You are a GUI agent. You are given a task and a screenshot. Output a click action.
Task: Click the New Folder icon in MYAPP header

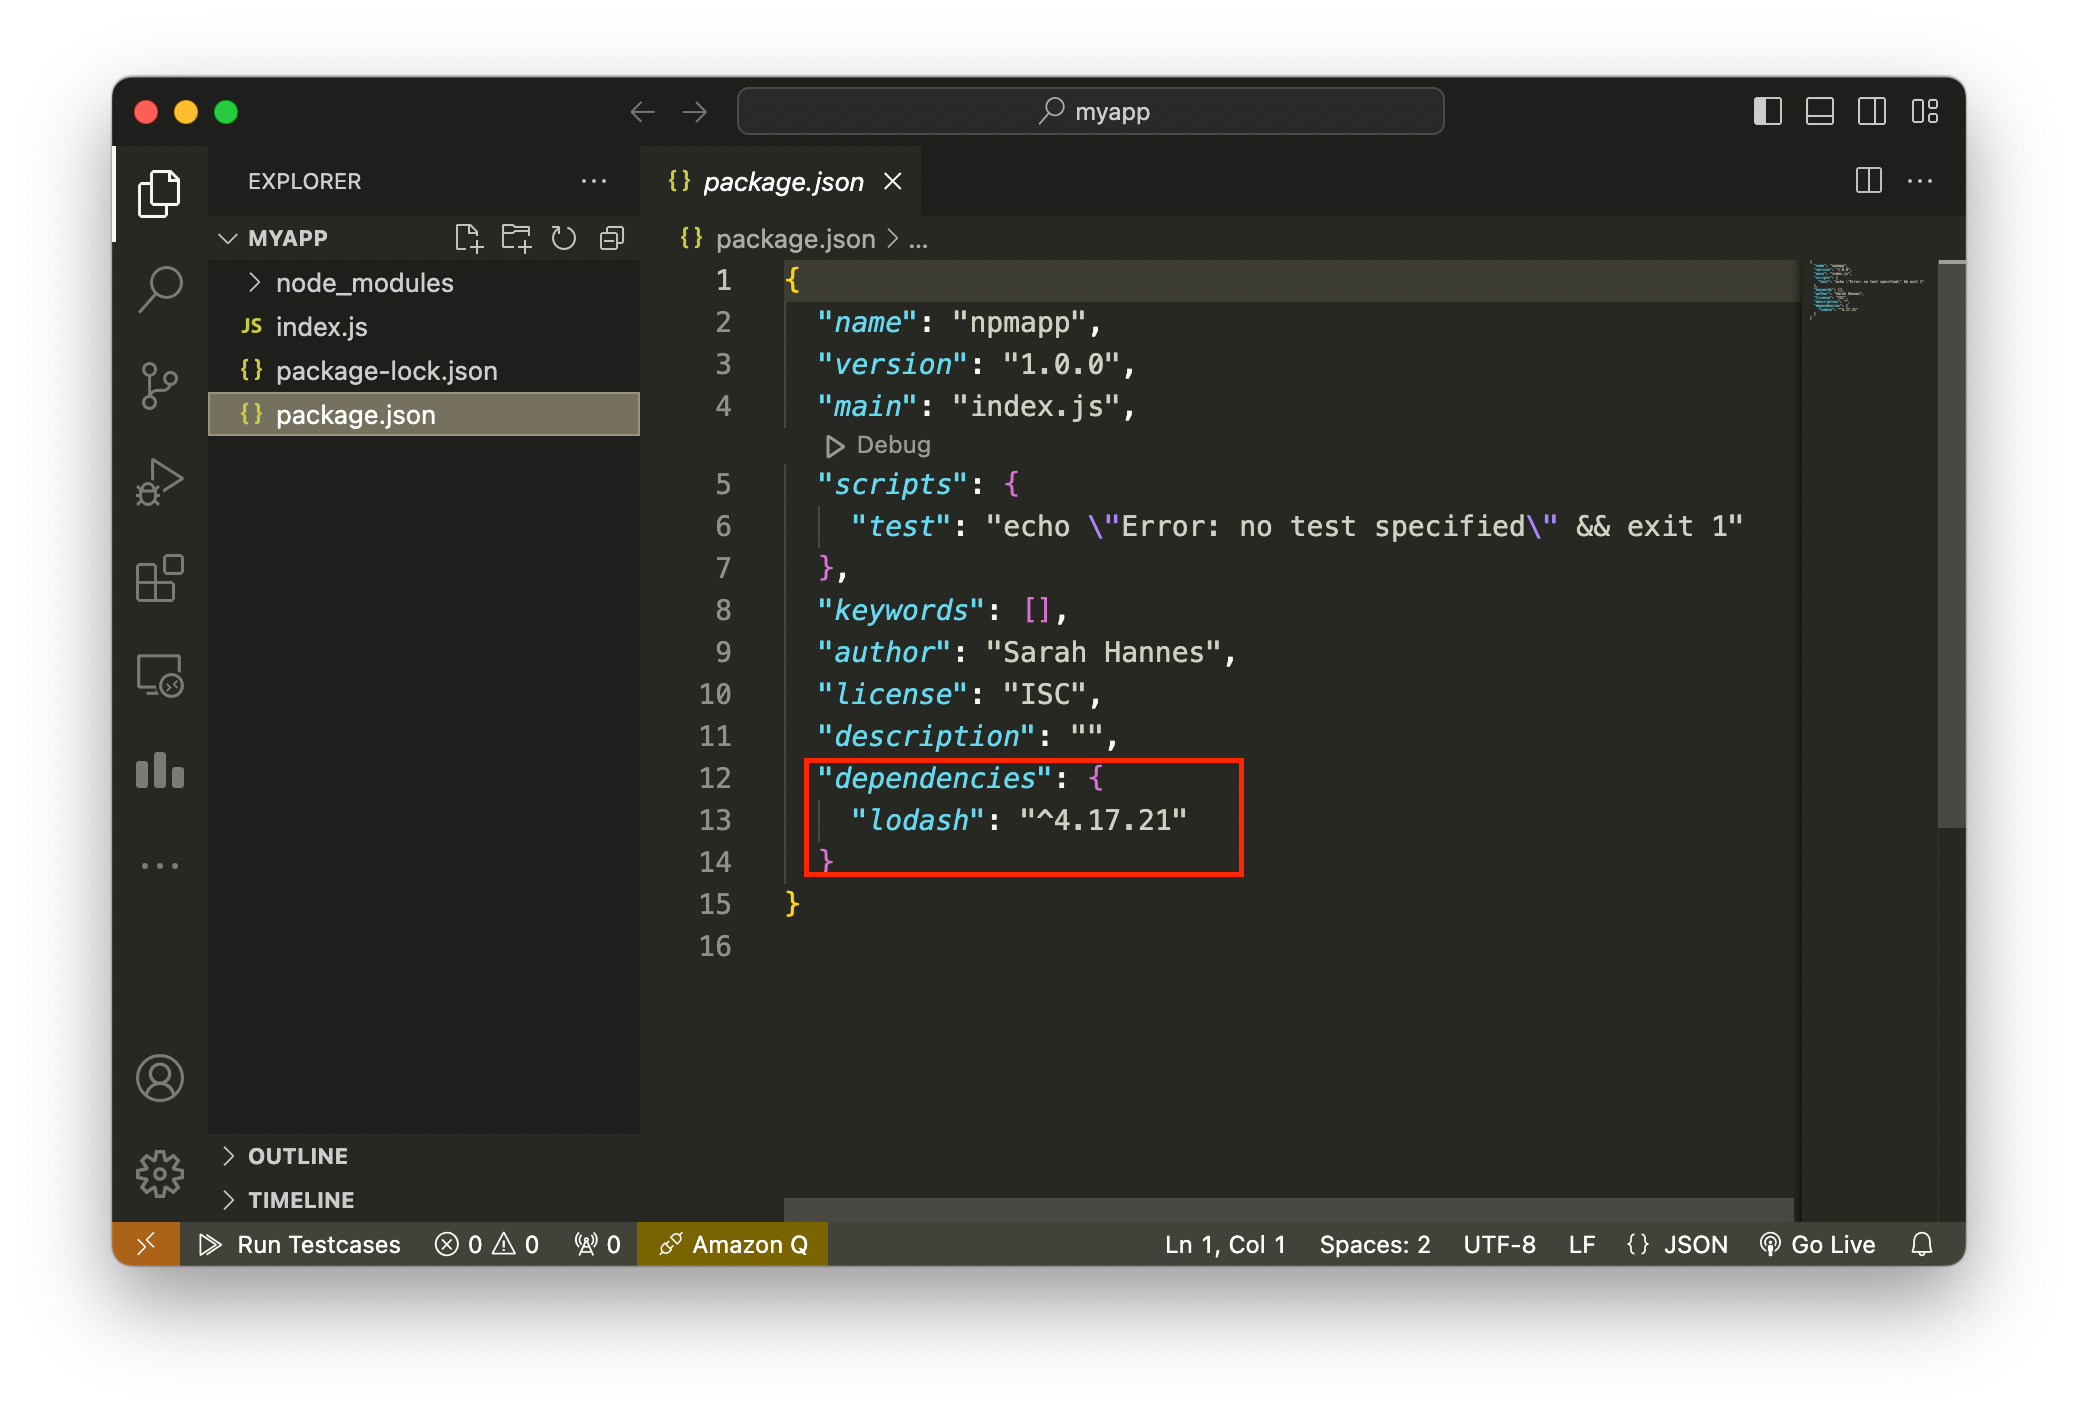pyautogui.click(x=516, y=238)
